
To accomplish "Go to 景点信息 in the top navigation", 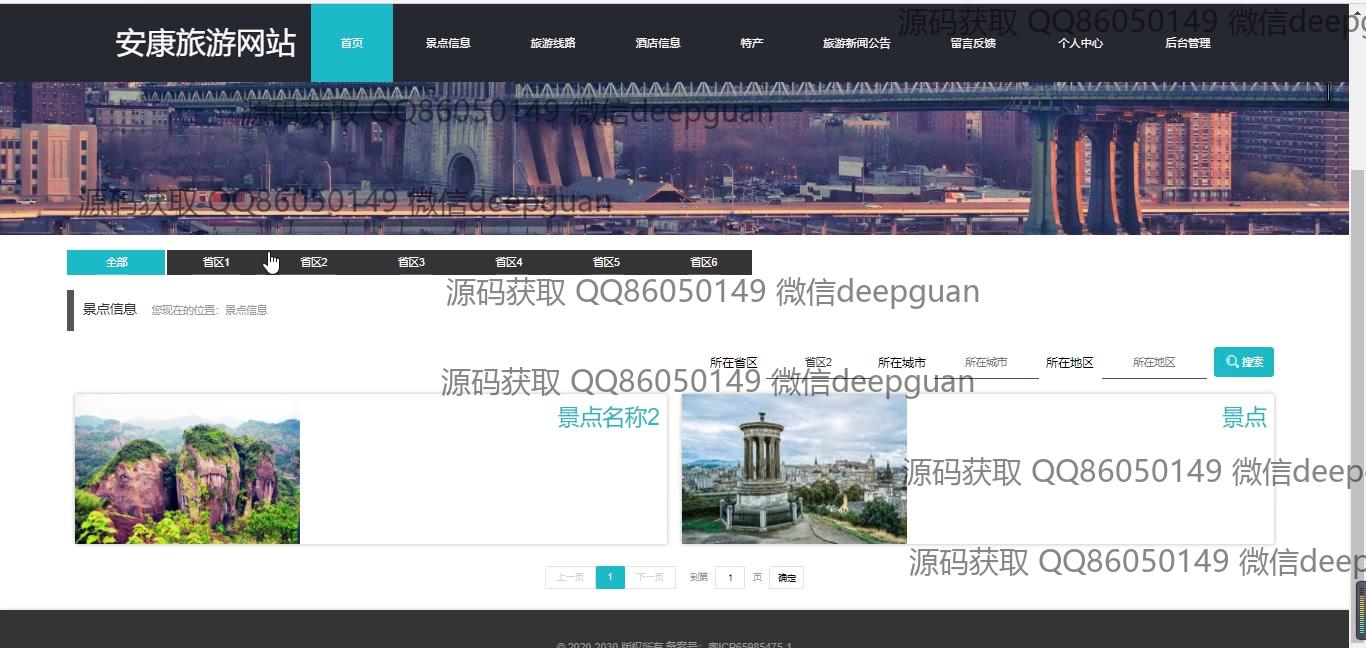I will click(448, 43).
